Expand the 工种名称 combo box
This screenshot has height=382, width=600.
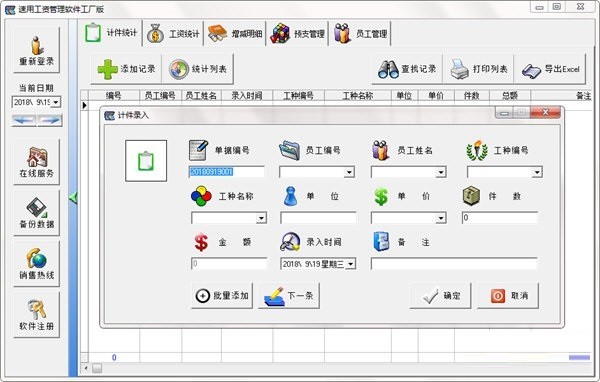click(x=261, y=218)
